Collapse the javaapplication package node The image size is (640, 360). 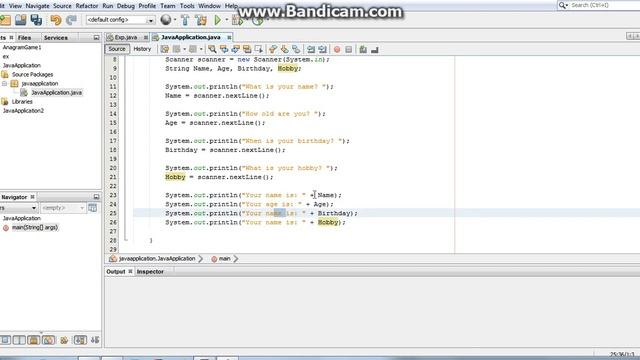coord(4,83)
